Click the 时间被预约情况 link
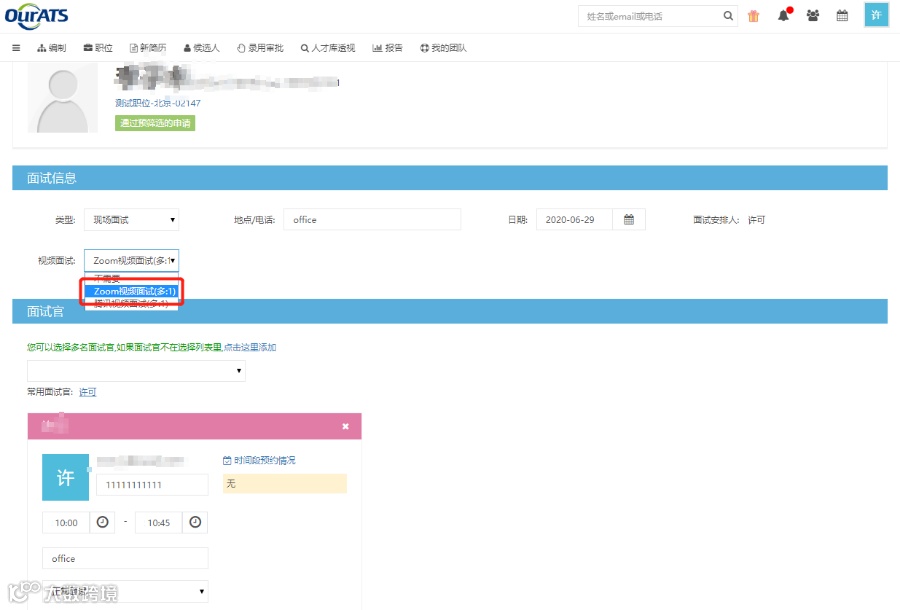Viewport: 900px width, 610px height. (259, 460)
